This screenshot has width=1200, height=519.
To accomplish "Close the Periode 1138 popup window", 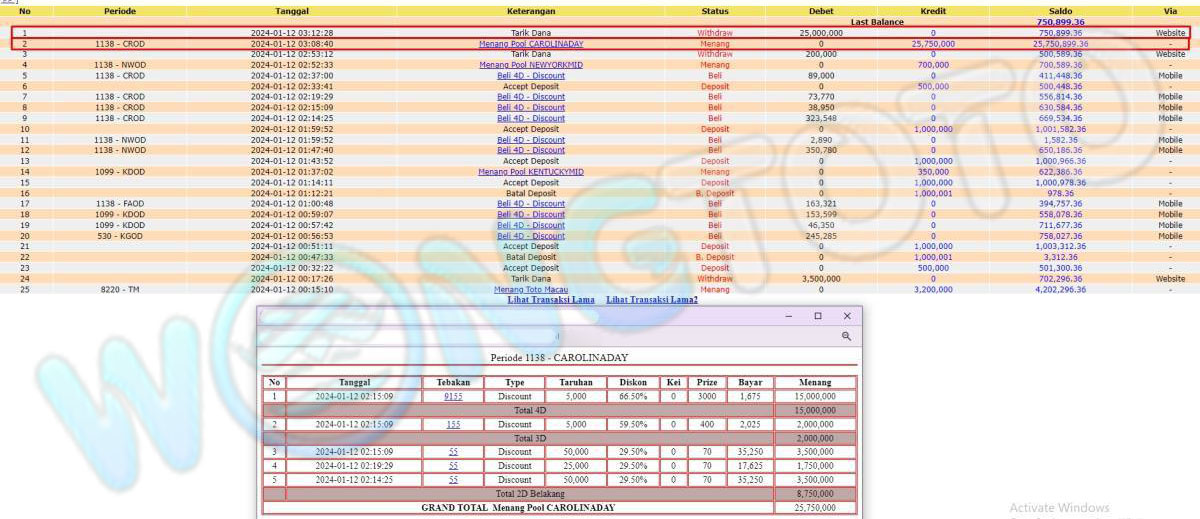I will pos(846,316).
